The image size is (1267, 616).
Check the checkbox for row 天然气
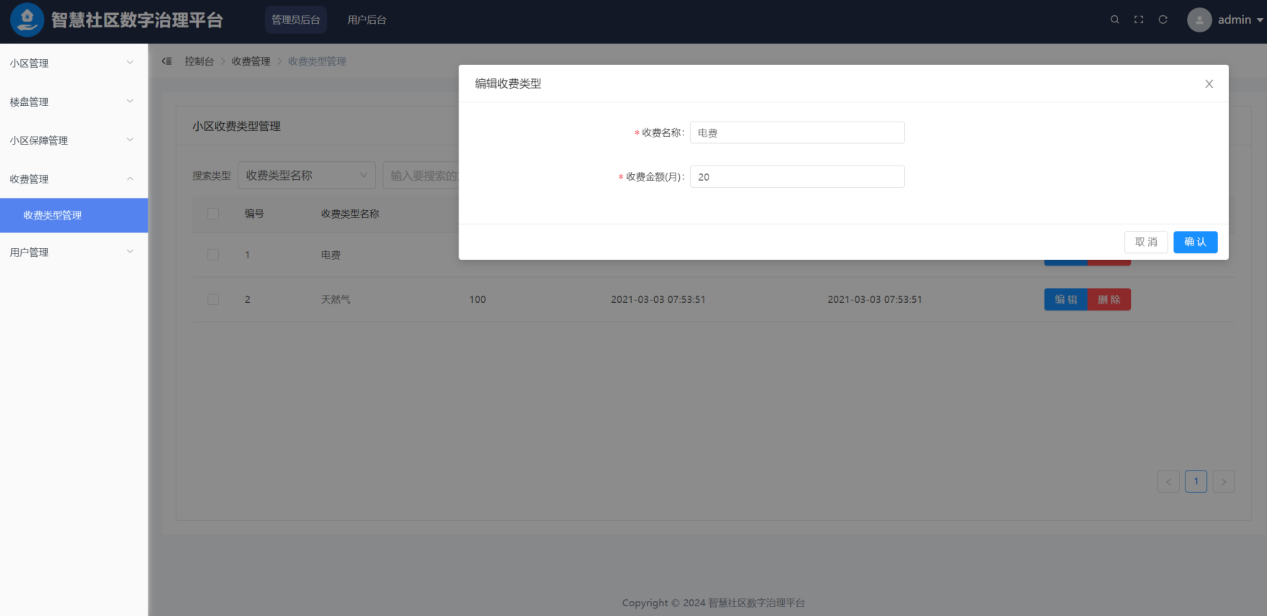[x=212, y=299]
